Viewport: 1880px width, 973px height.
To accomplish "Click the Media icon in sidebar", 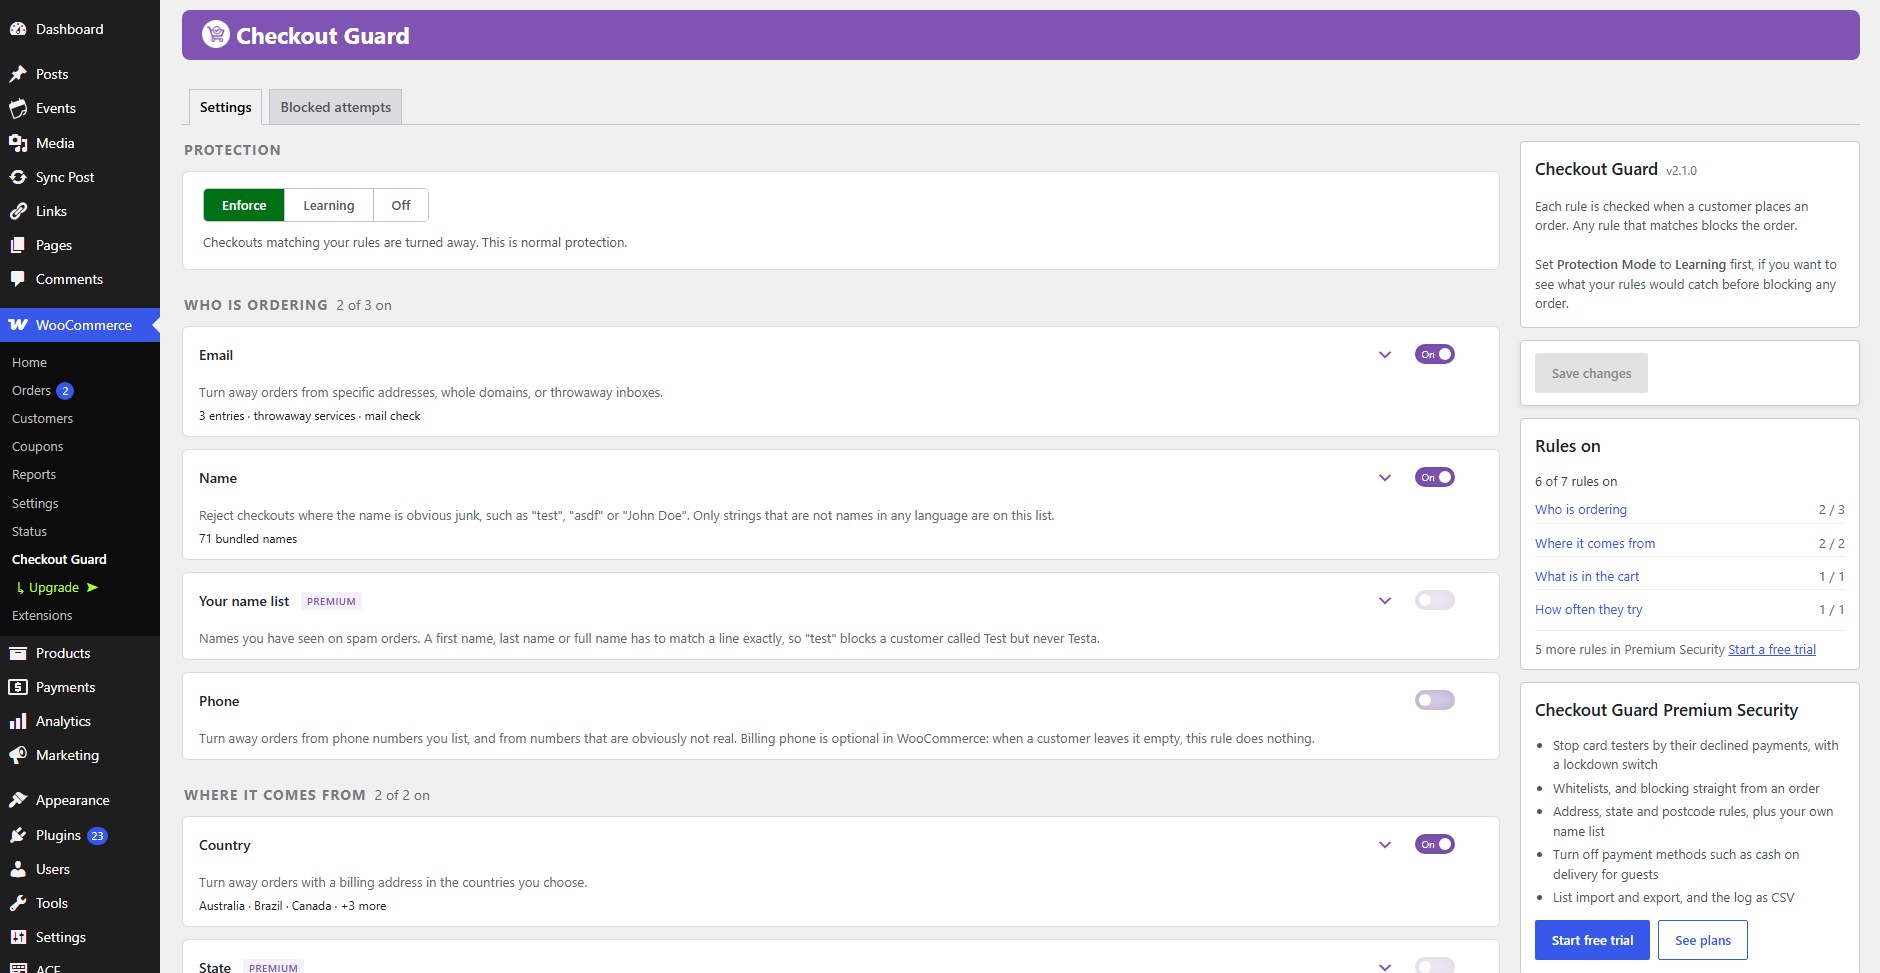I will pyautogui.click(x=18, y=143).
